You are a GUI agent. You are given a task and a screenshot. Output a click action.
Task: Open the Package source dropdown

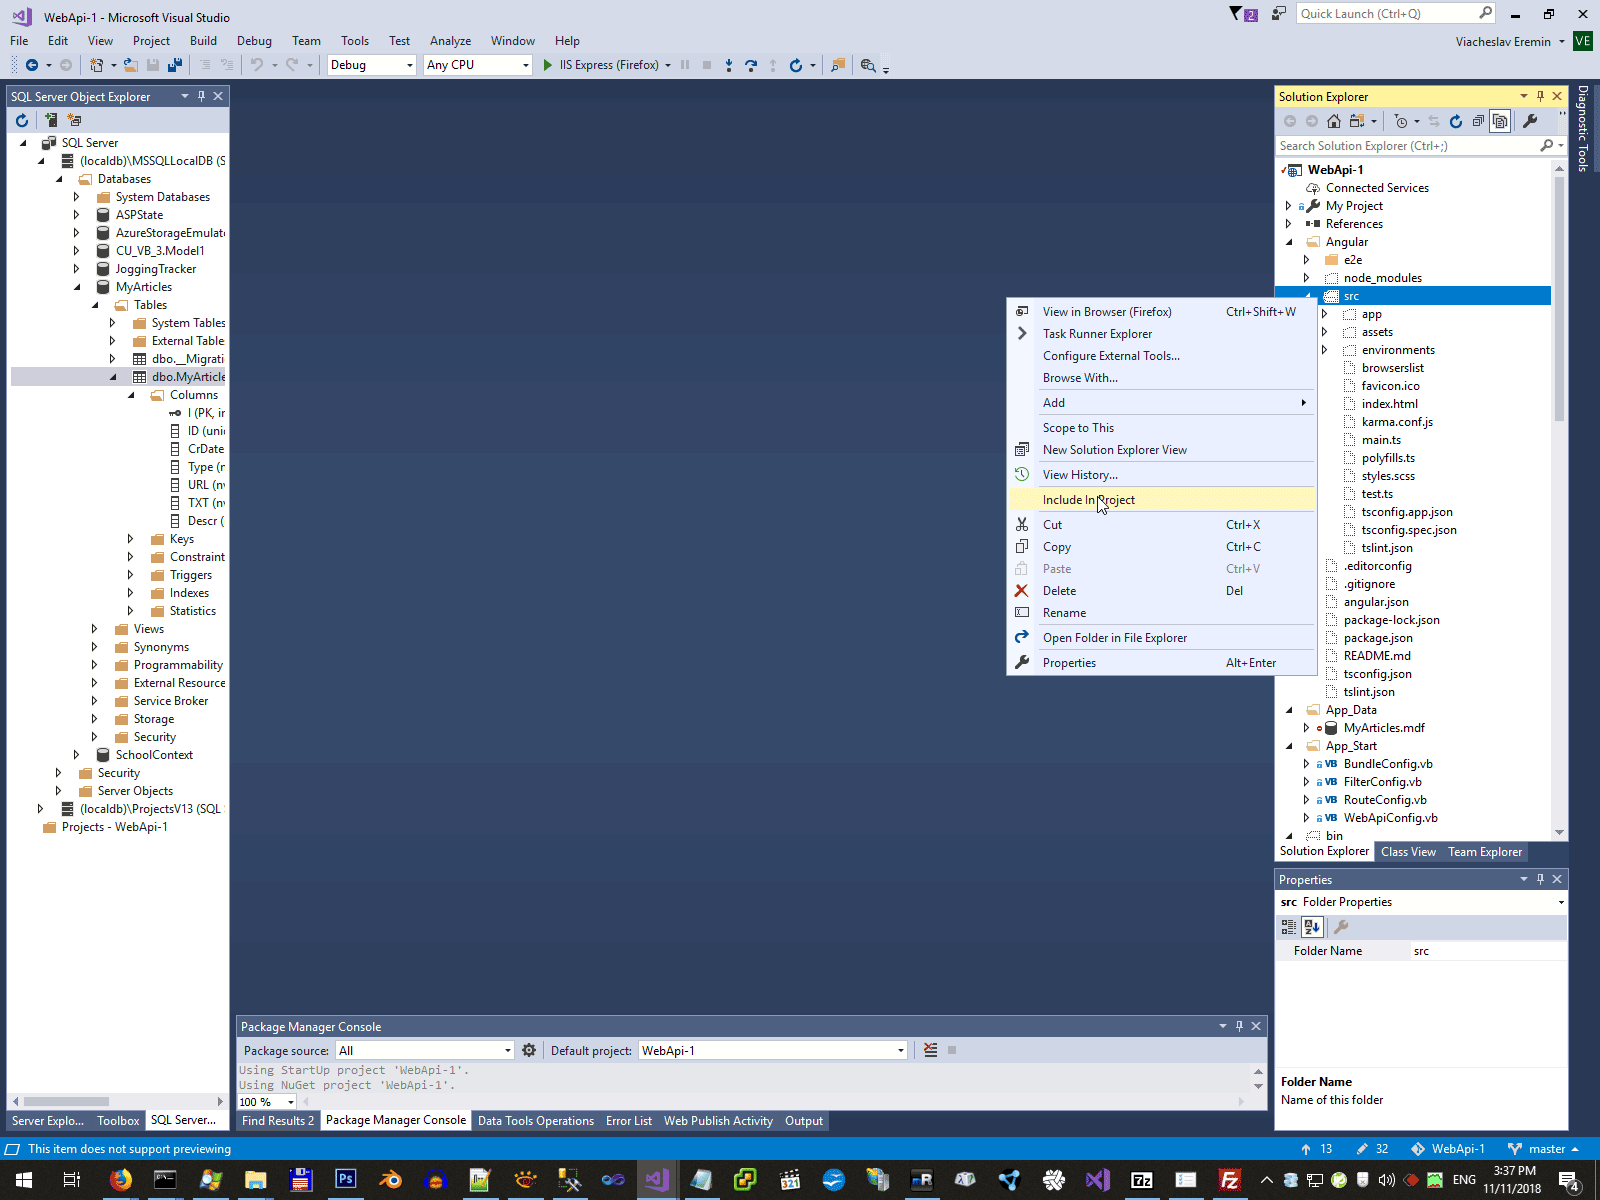pyautogui.click(x=425, y=1050)
